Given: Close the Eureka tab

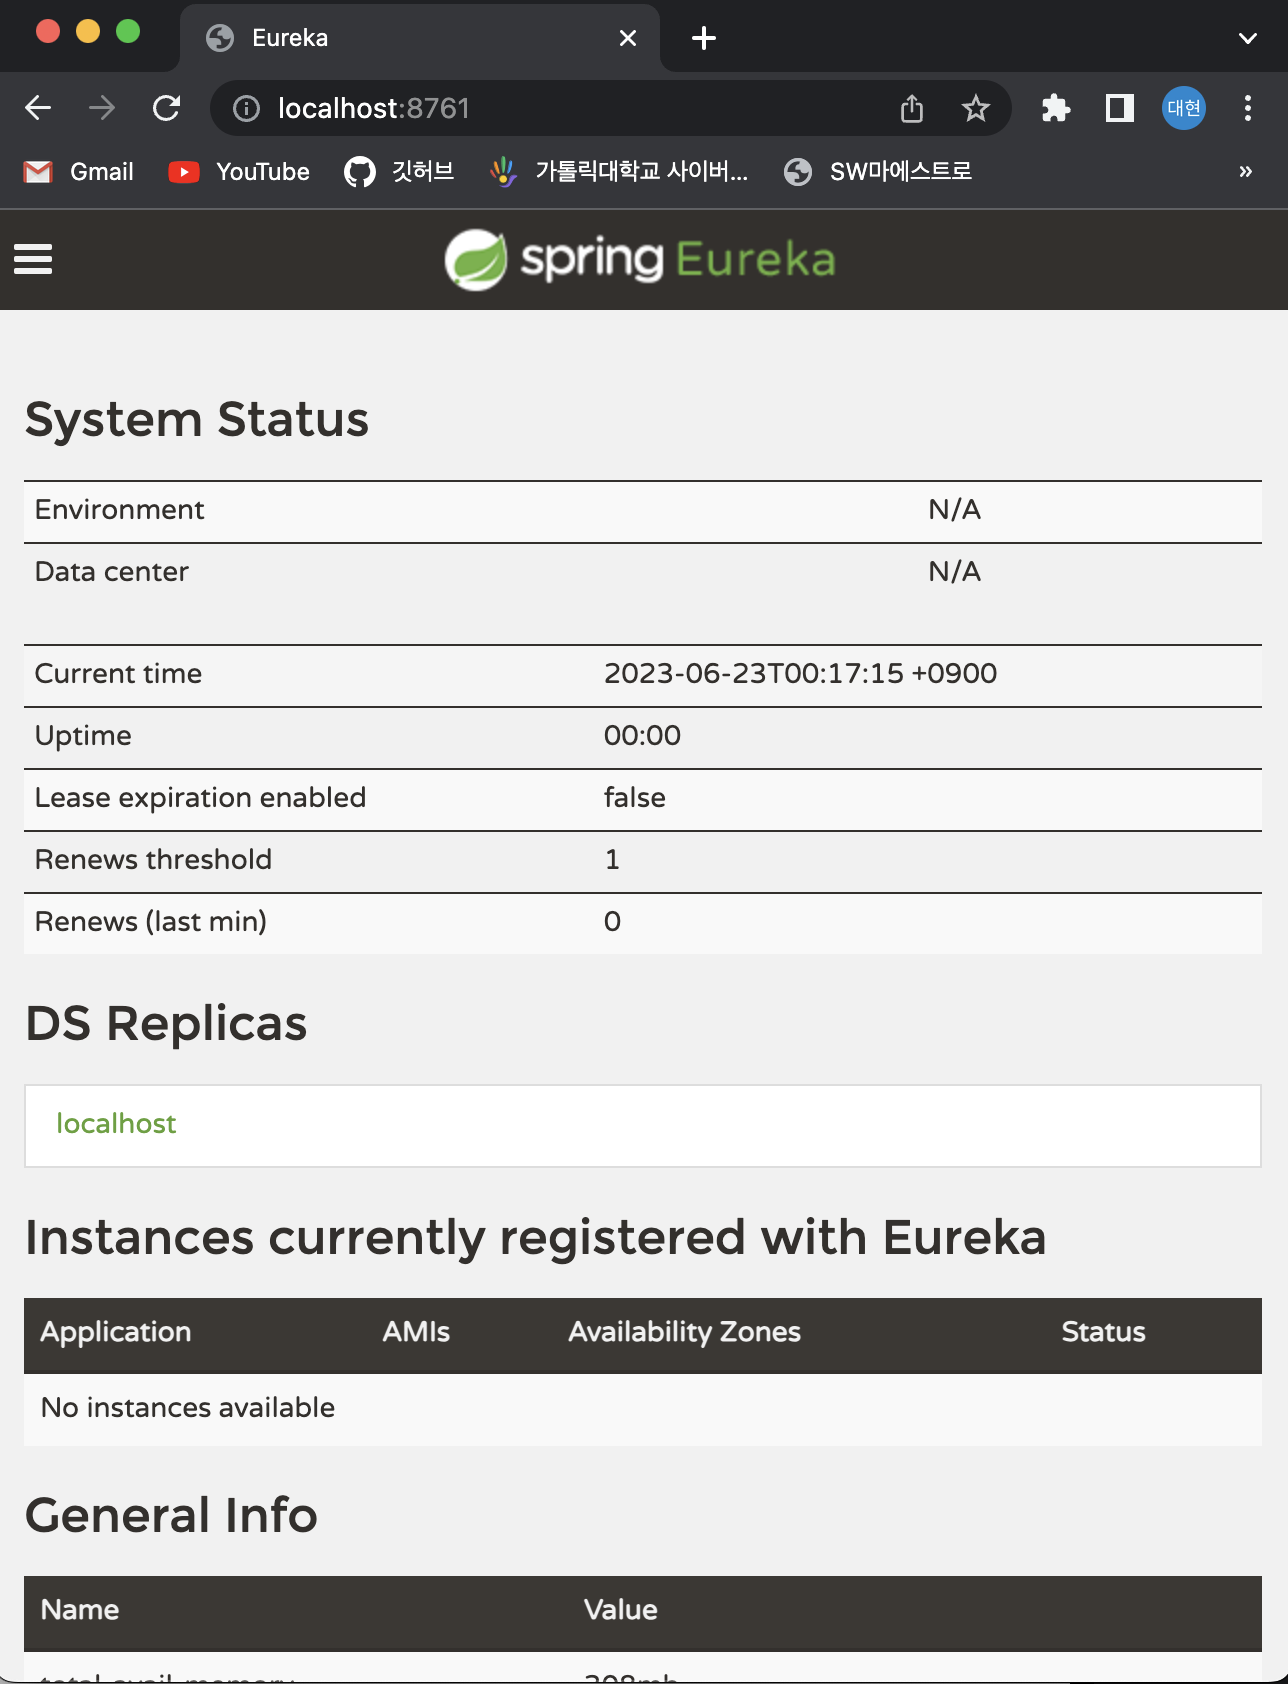Looking at the screenshot, I should (x=628, y=38).
